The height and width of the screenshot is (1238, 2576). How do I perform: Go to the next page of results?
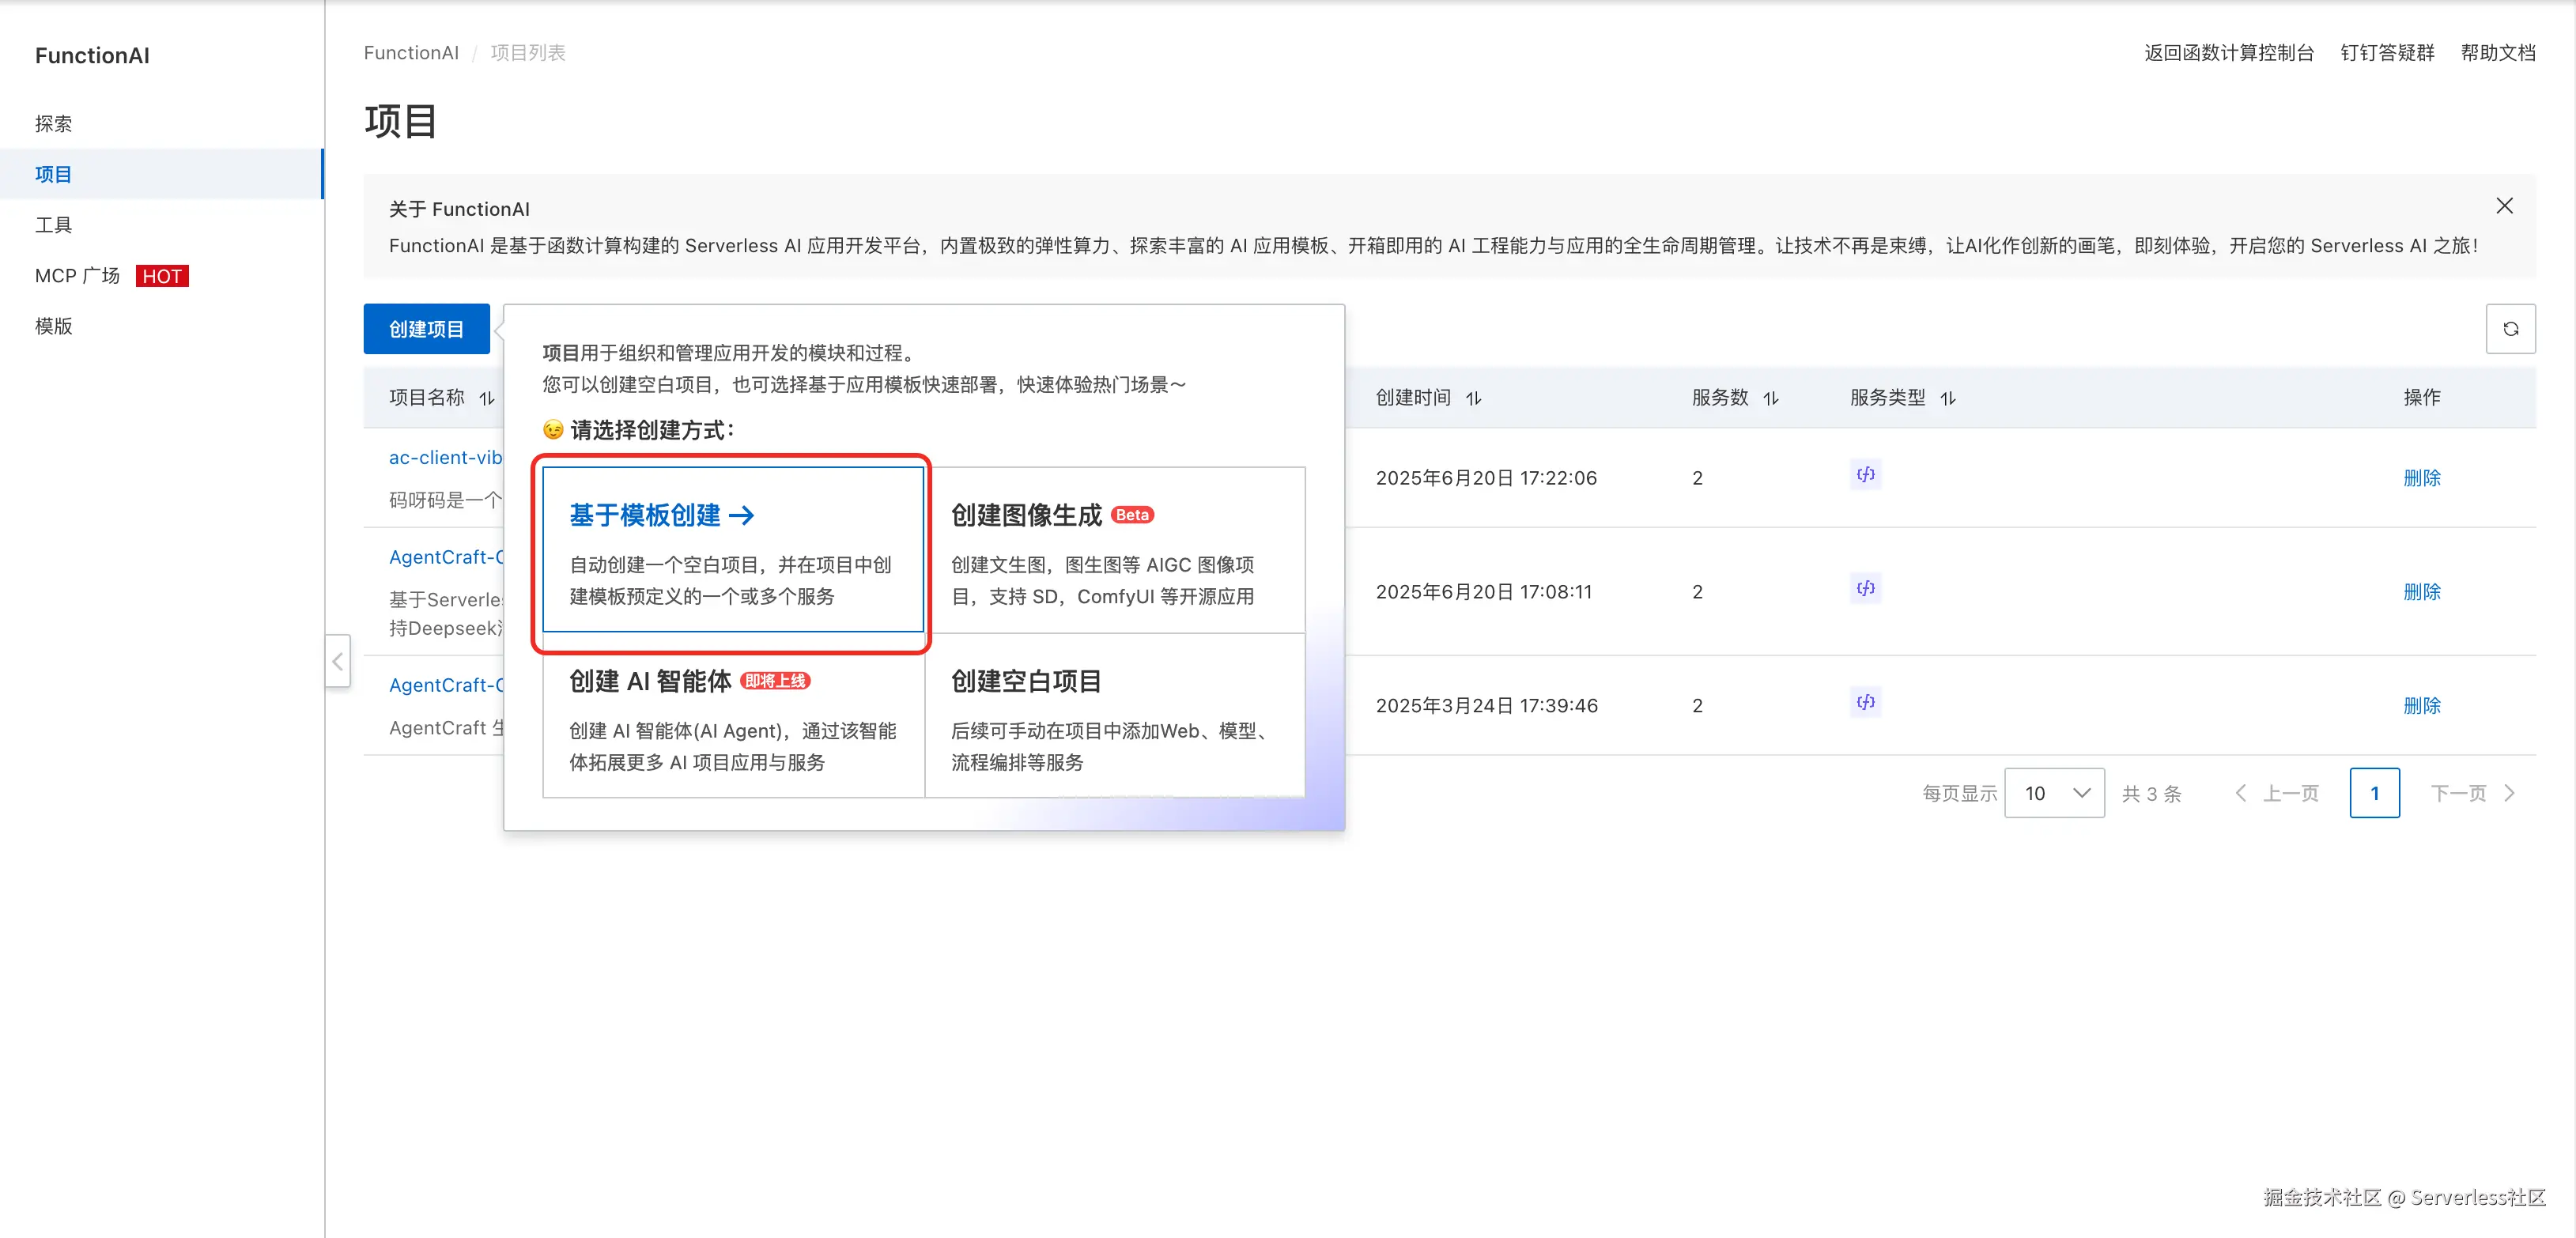[x=2471, y=793]
